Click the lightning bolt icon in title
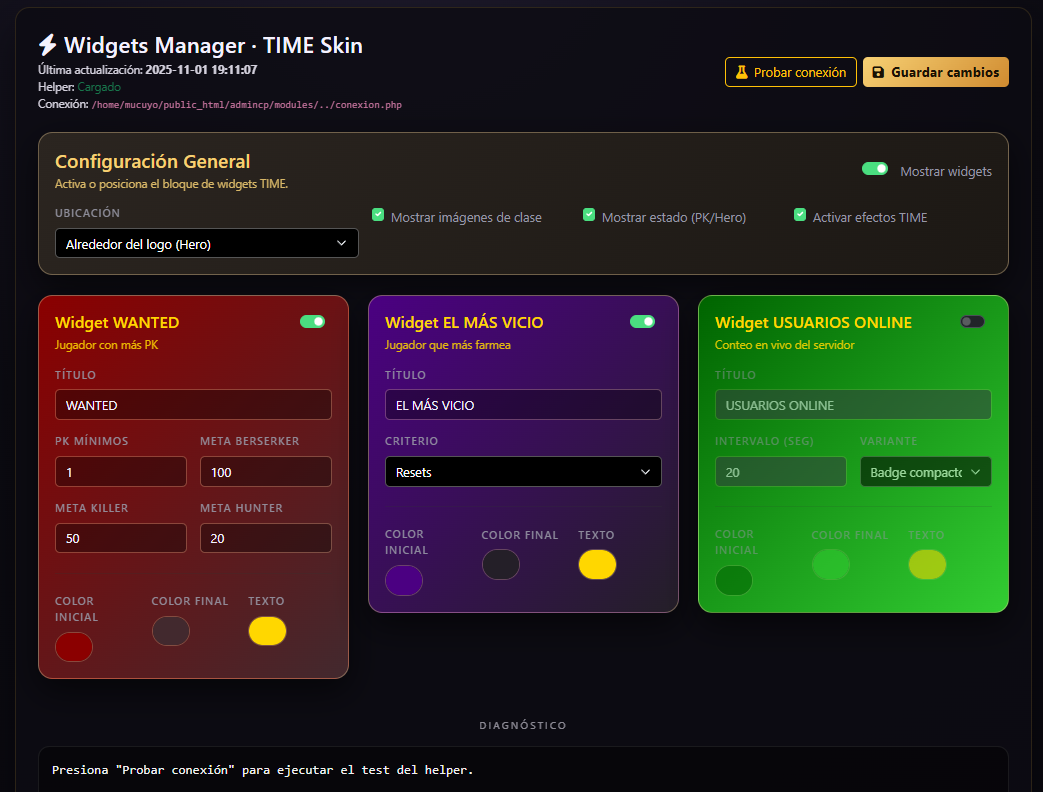 (48, 46)
